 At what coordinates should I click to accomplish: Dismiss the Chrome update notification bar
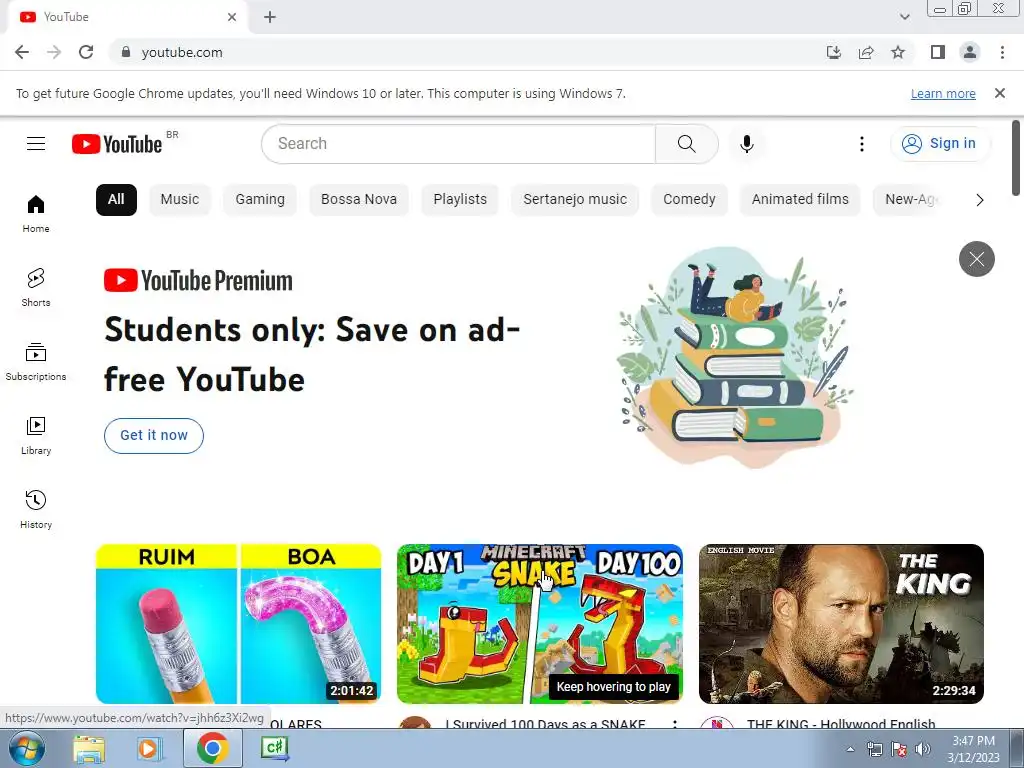click(999, 93)
